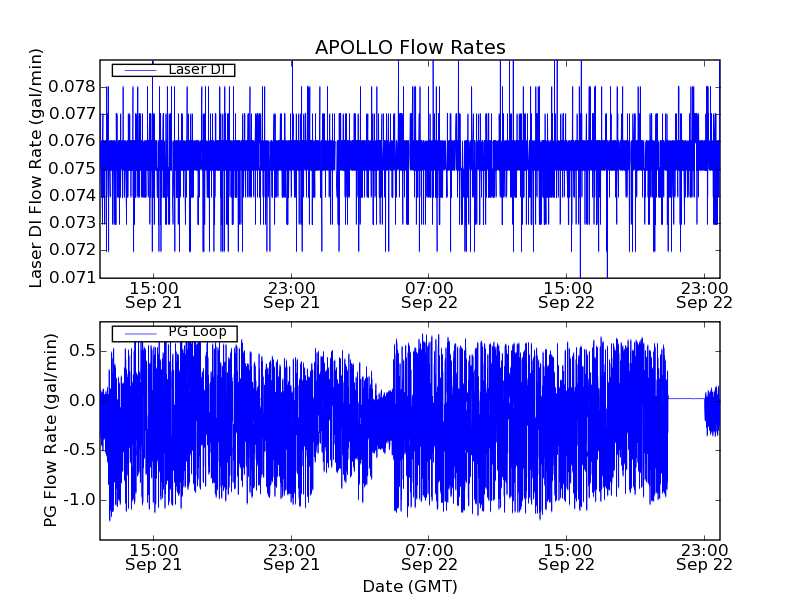Viewport: 800px width, 600px height.
Task: Click bottom chart's 23:00 Sep 22 label
Action: (704, 558)
